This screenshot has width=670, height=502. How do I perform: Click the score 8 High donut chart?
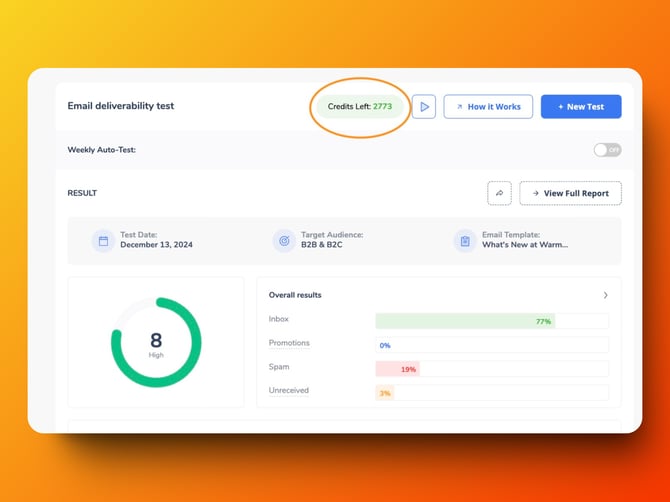coord(156,342)
